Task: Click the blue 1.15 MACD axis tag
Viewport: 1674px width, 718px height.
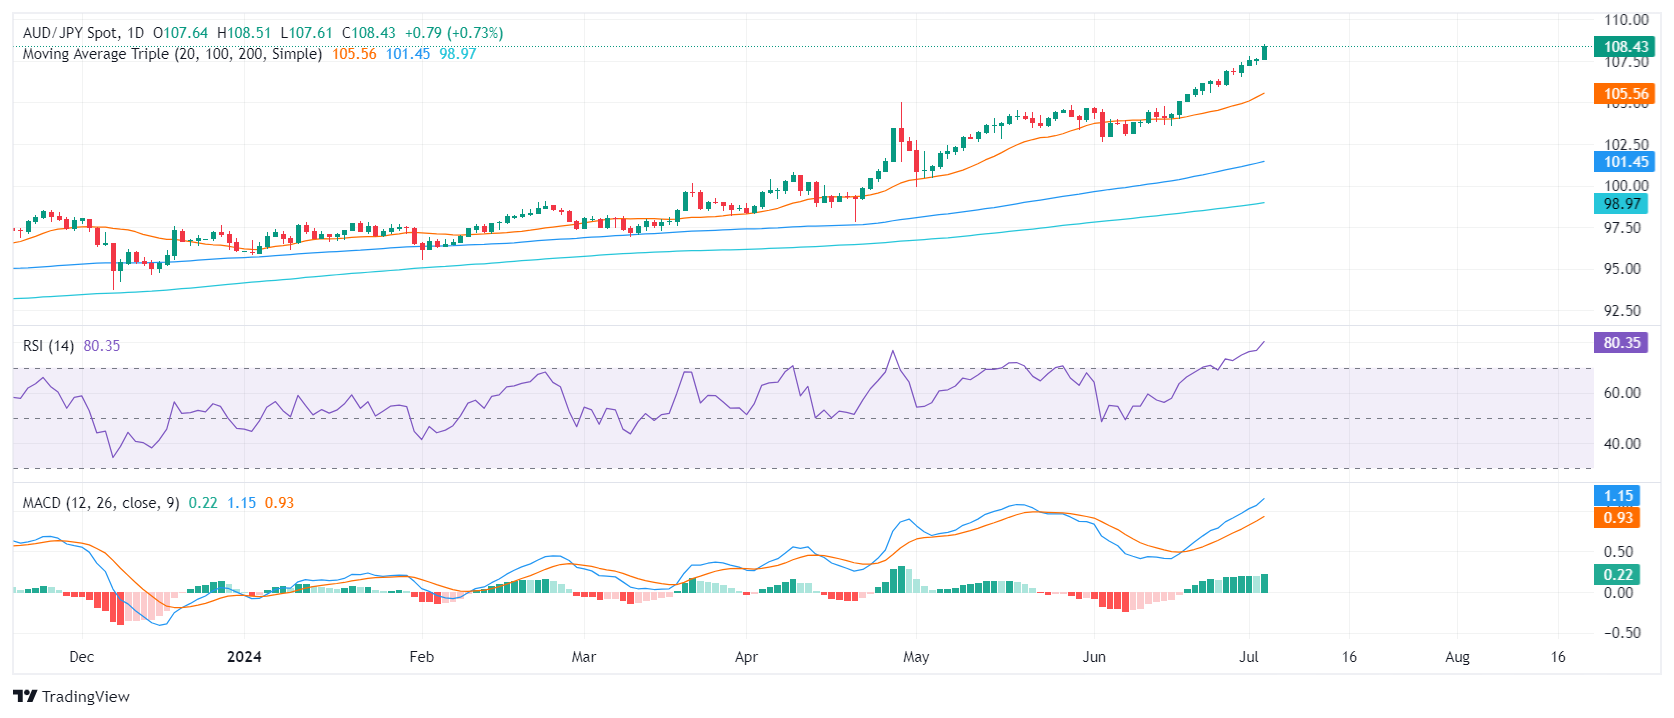Action: coord(1618,496)
